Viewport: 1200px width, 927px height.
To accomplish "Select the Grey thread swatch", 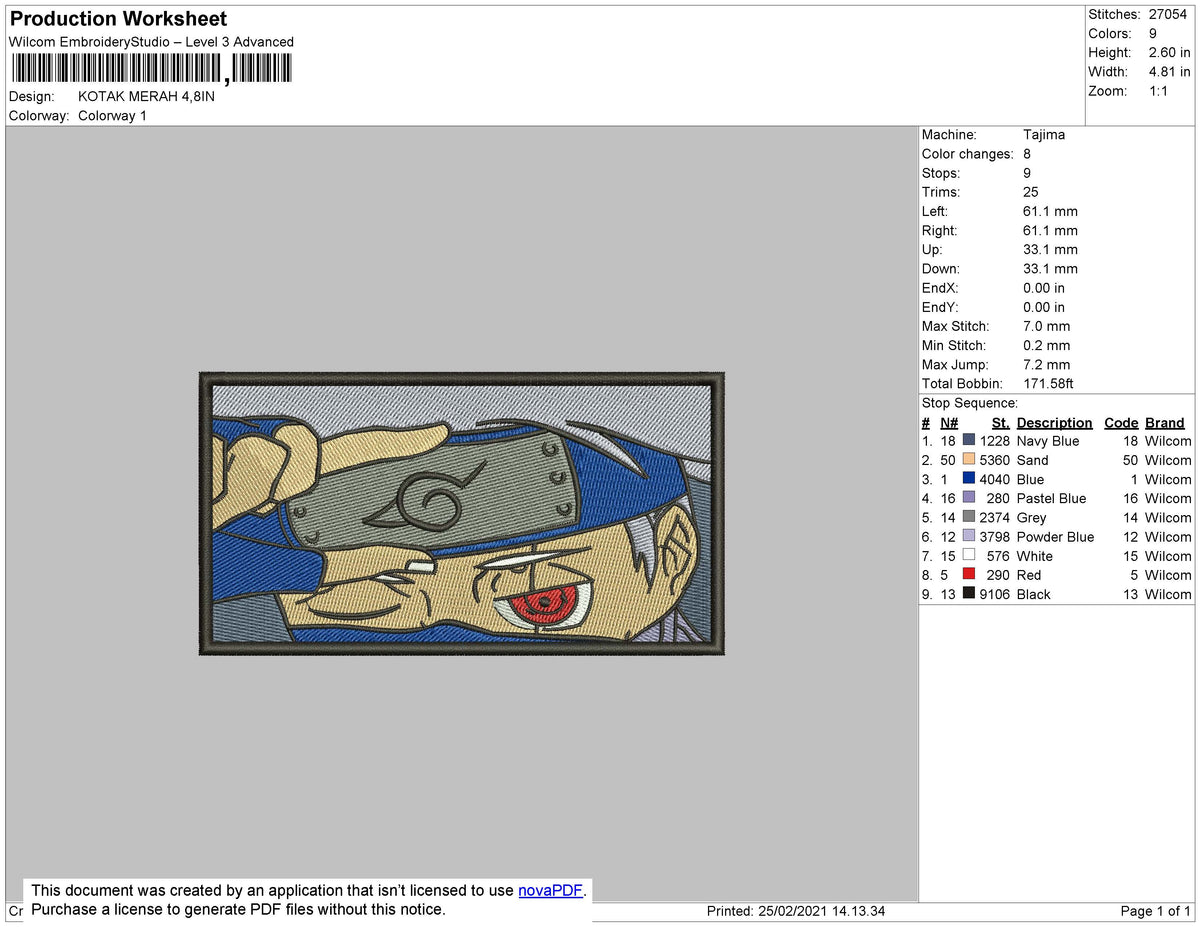I will pos(967,517).
